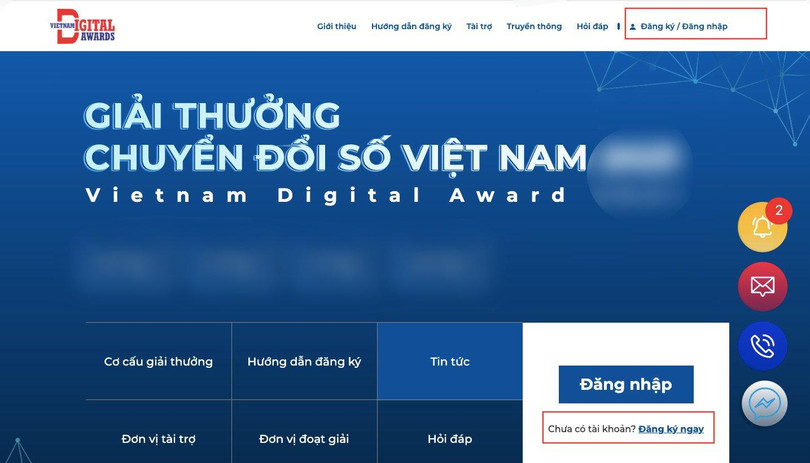Open the Tin tức tile
Image resolution: width=810 pixels, height=463 pixels.
click(450, 361)
